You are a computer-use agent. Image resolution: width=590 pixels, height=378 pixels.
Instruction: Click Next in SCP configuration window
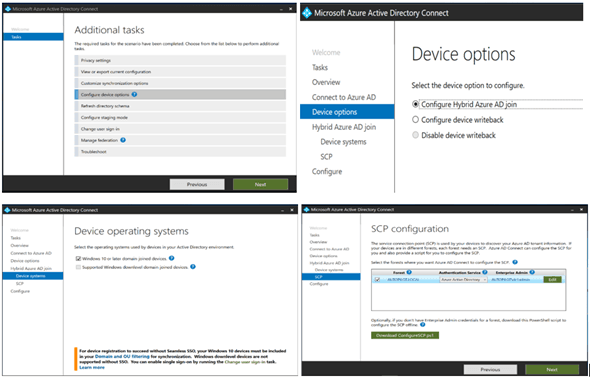(x=552, y=369)
